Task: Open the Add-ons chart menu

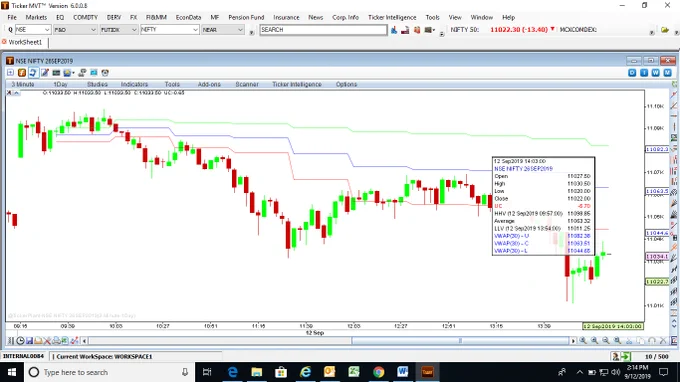Action: coord(209,84)
